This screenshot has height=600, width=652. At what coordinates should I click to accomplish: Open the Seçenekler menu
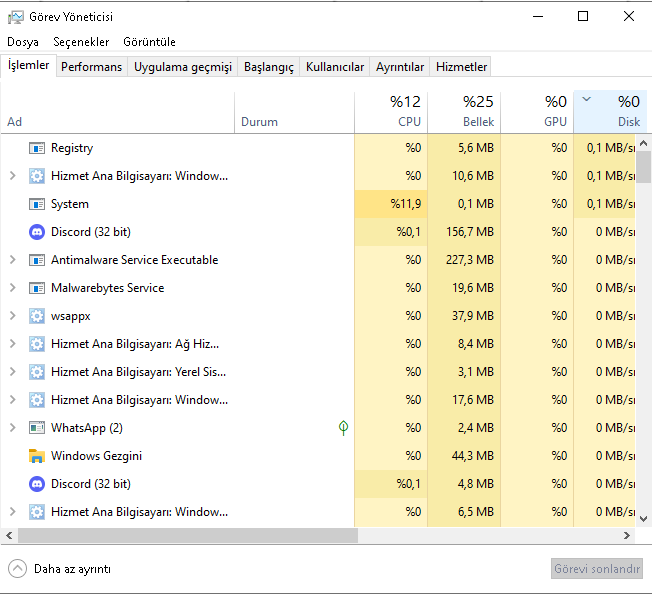[81, 42]
